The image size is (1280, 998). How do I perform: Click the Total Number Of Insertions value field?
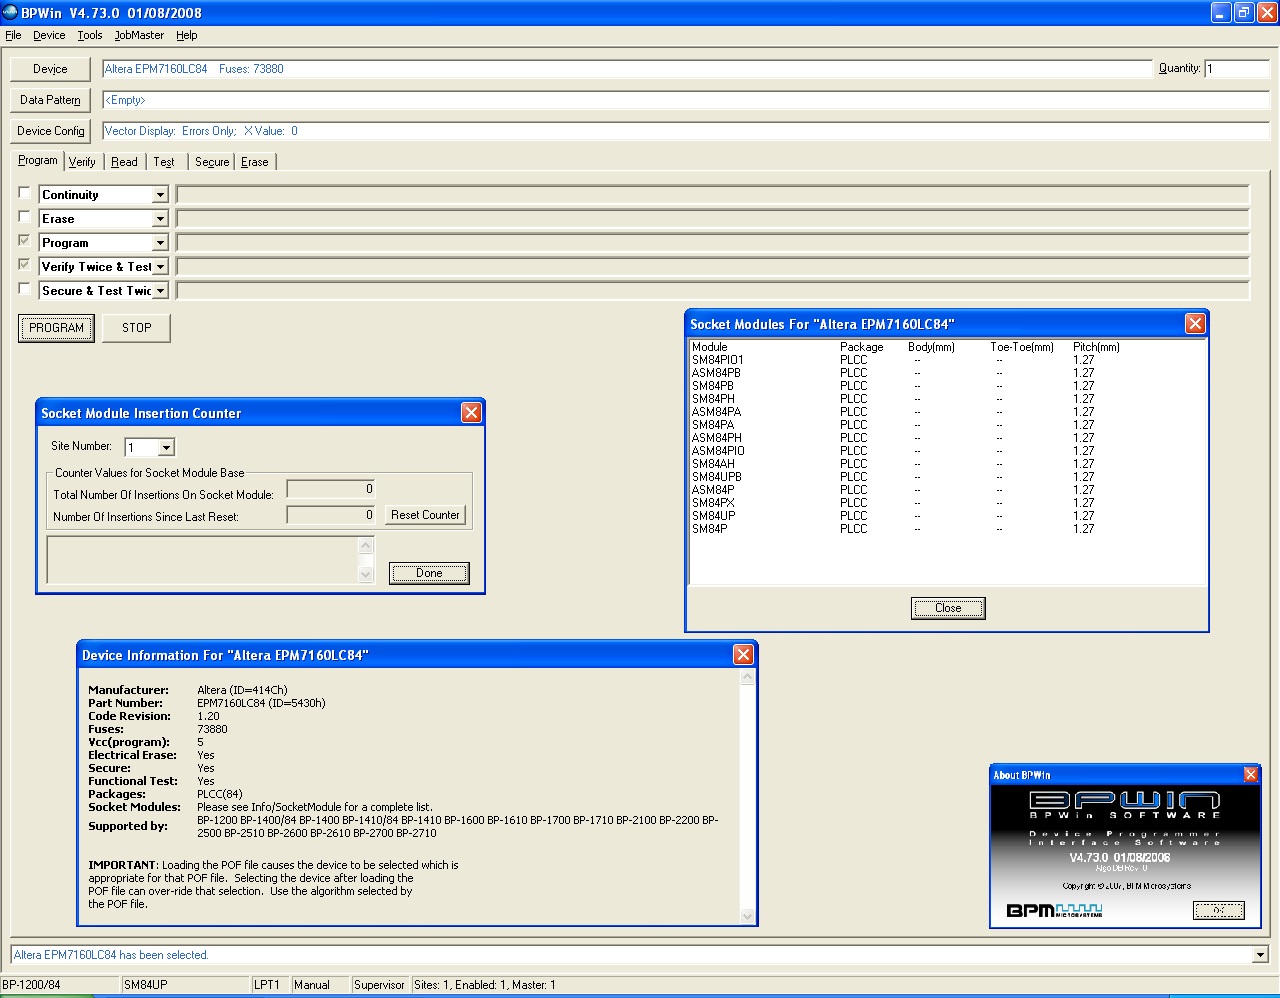(331, 489)
